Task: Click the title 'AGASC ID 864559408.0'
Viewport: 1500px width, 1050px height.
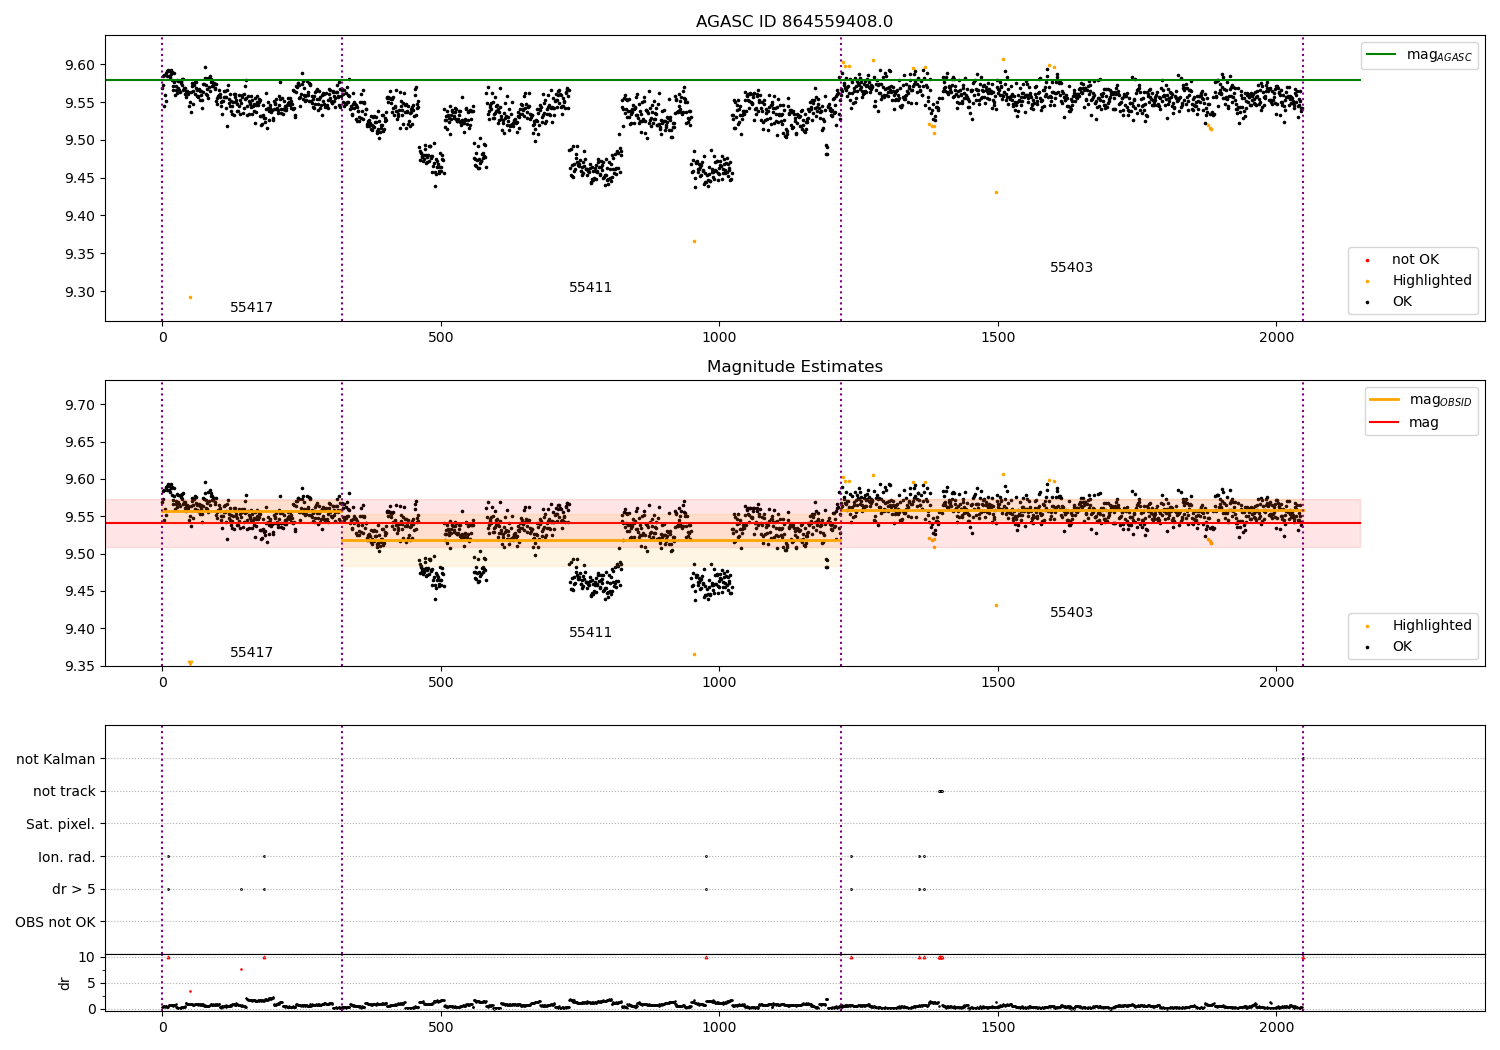Action: 794,22
